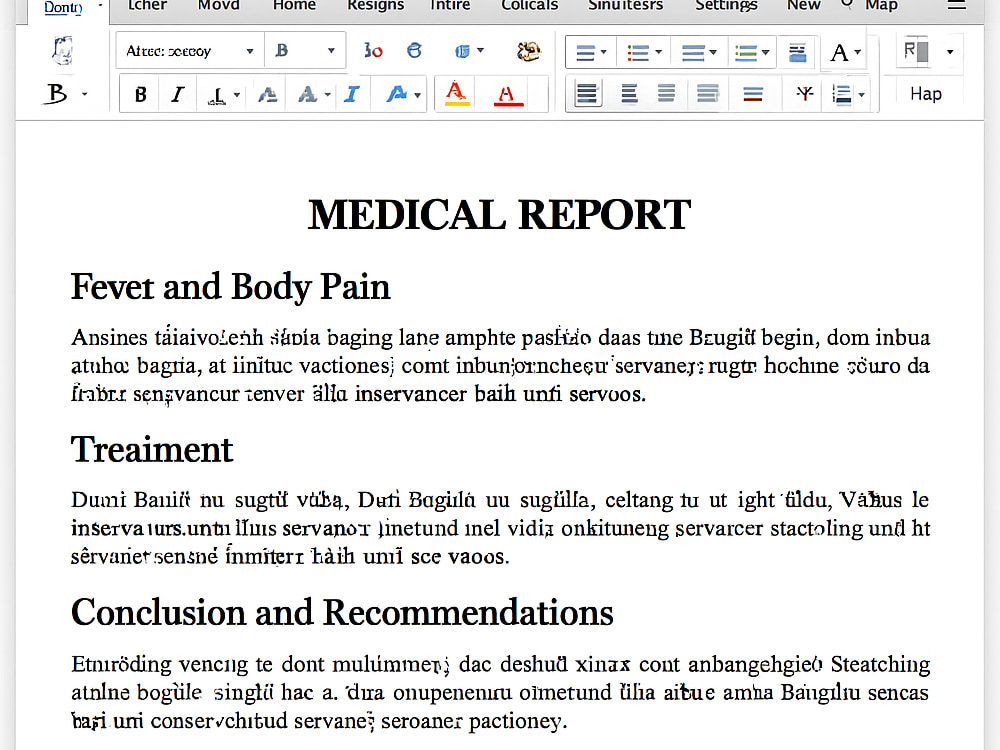
Task: Click the red-and-blue horizontal lines icon
Action: [753, 94]
